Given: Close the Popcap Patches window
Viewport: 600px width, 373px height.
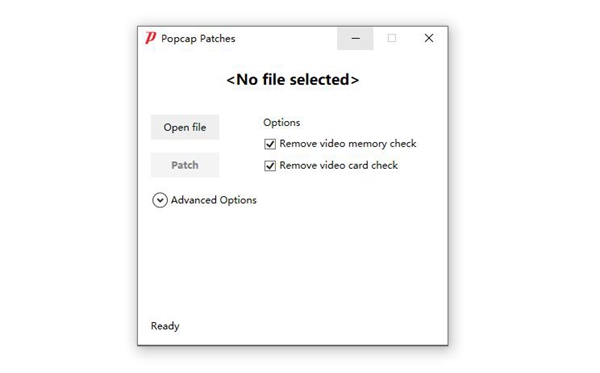Looking at the screenshot, I should [x=429, y=38].
